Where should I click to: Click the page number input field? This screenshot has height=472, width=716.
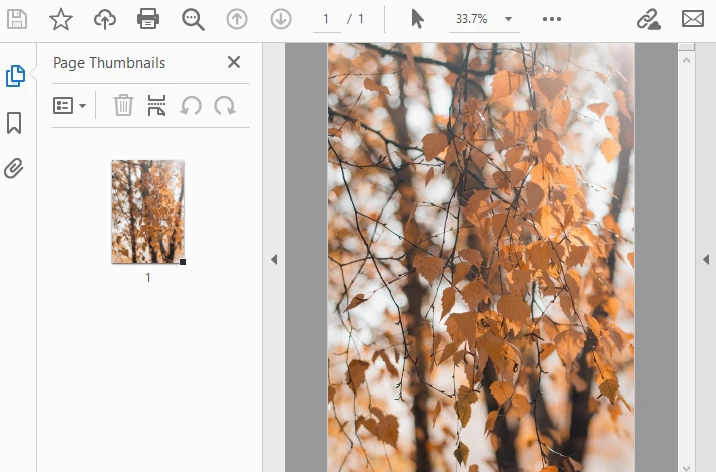click(x=326, y=19)
